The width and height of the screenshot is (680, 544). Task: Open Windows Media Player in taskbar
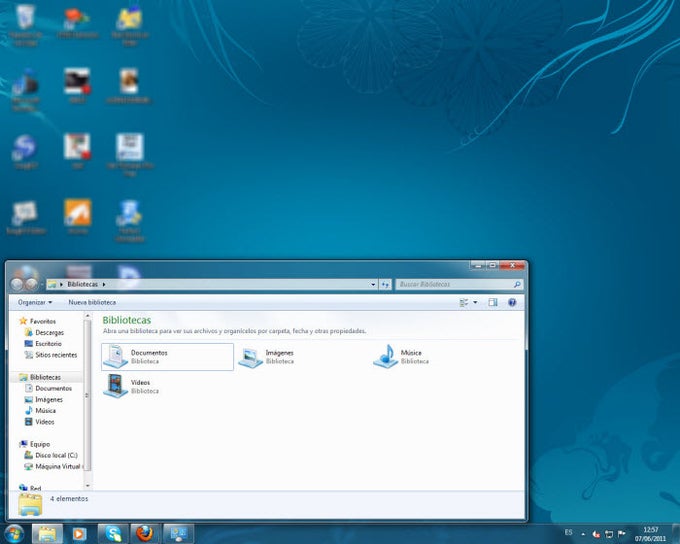[x=80, y=533]
